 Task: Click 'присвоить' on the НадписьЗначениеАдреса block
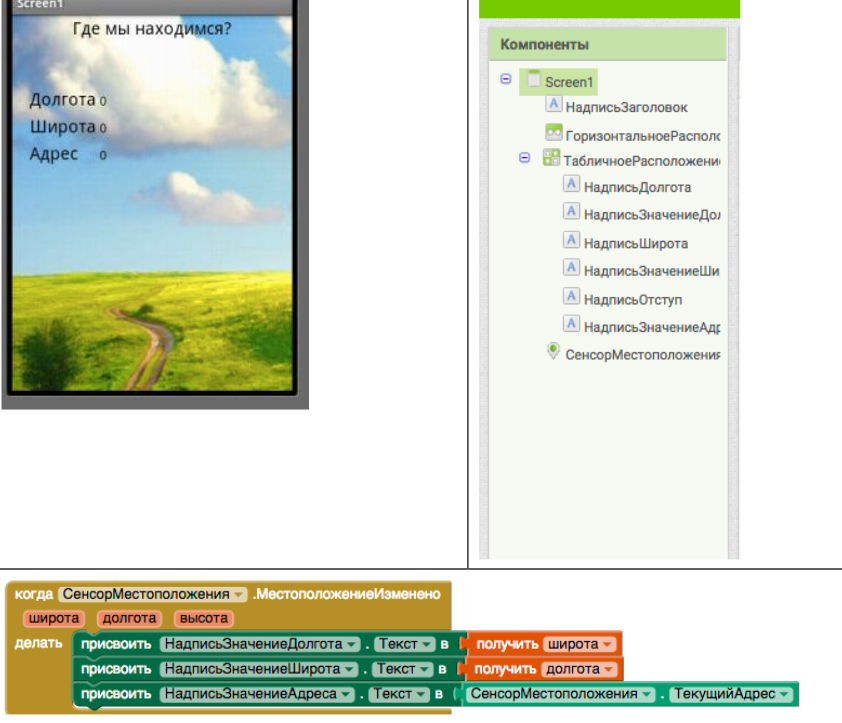116,694
